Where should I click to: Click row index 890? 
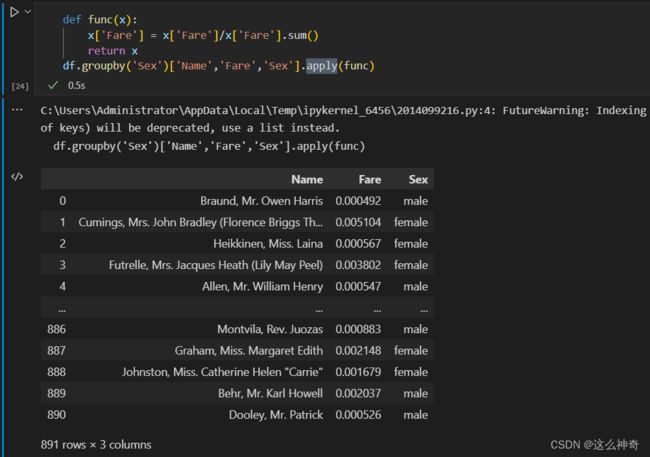click(x=56, y=415)
